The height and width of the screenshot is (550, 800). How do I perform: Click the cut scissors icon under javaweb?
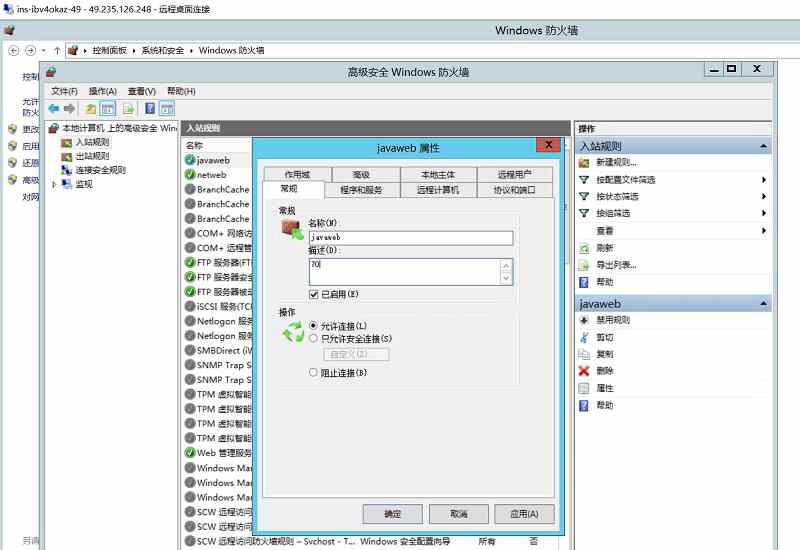(584, 337)
